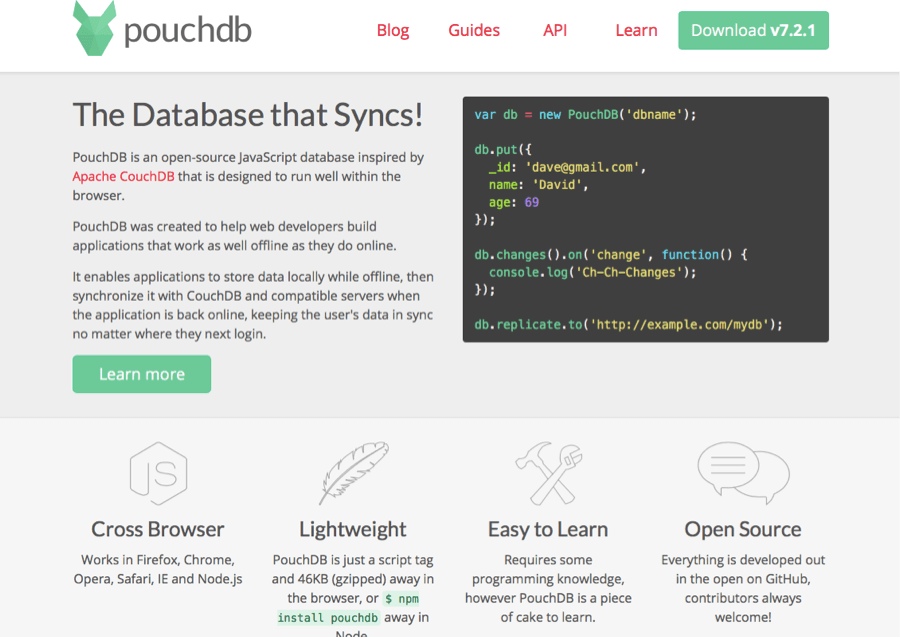The image size is (900, 638).
Task: Click The Database that Syncs! headline
Action: coord(248,115)
